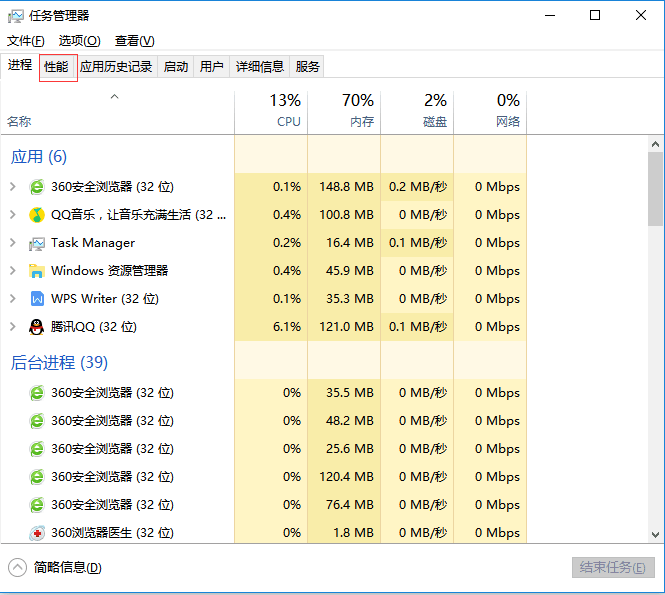Viewport: 665px width, 595px height.
Task: Open the 查看(V) menu
Action: pyautogui.click(x=134, y=41)
